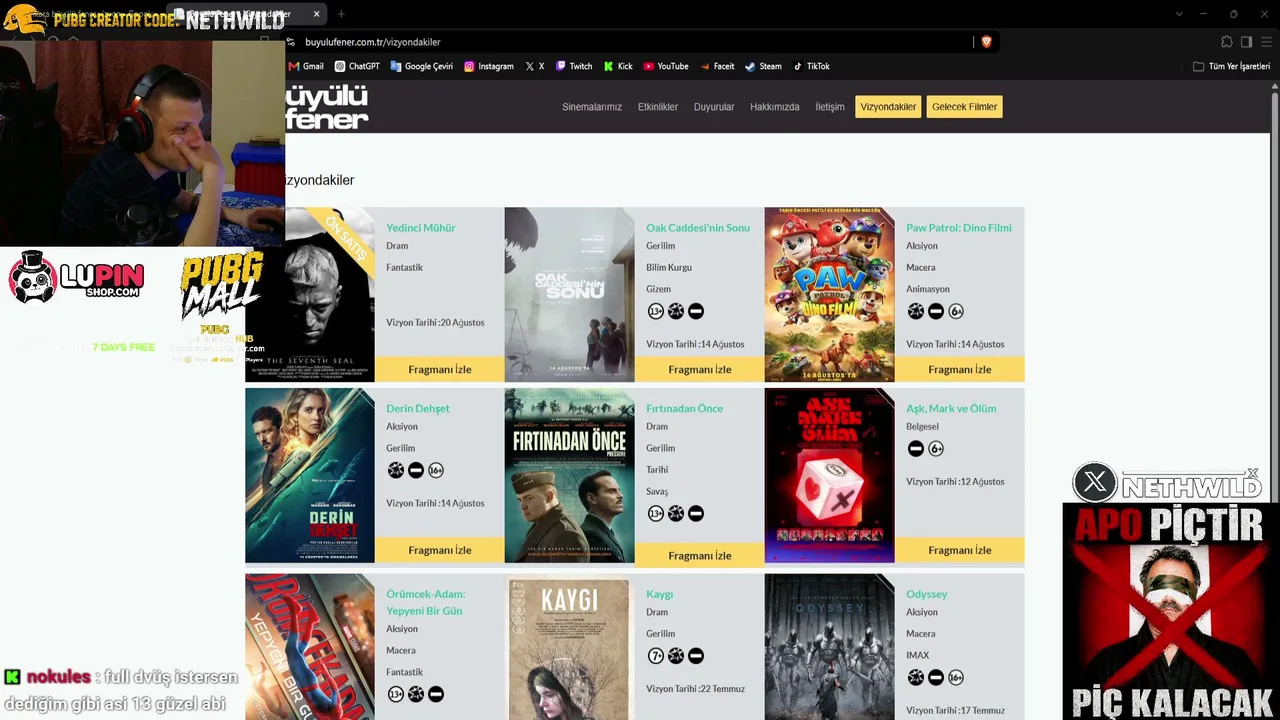Open a new browser tab with the plus button
This screenshot has height=720, width=1280.
(x=341, y=14)
